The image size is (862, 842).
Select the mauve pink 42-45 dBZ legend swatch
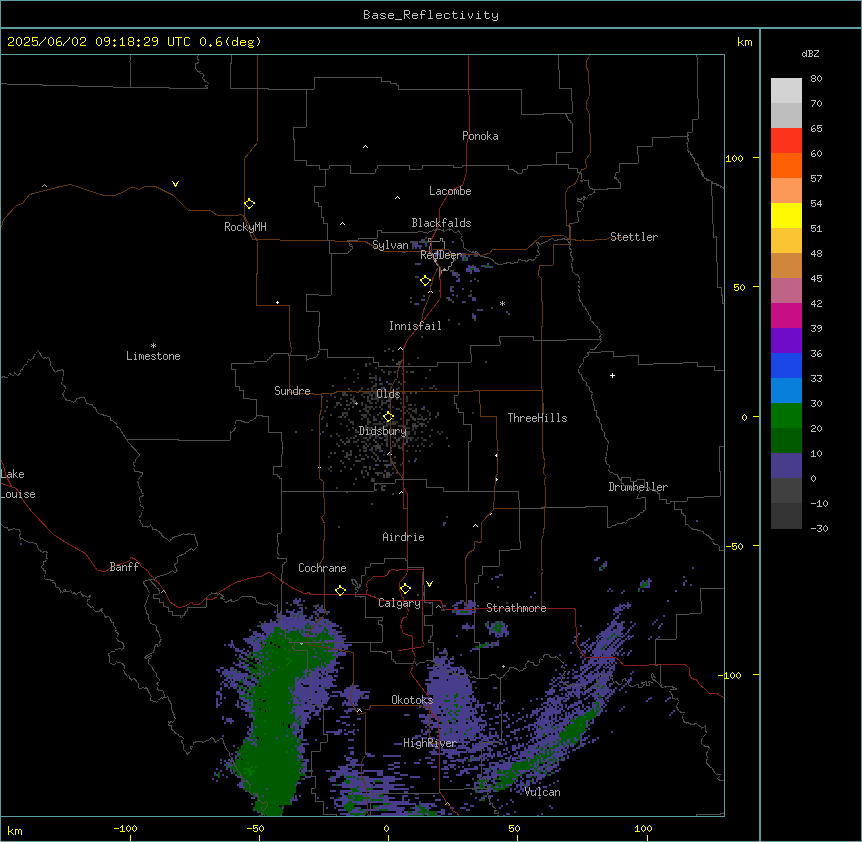pos(786,291)
